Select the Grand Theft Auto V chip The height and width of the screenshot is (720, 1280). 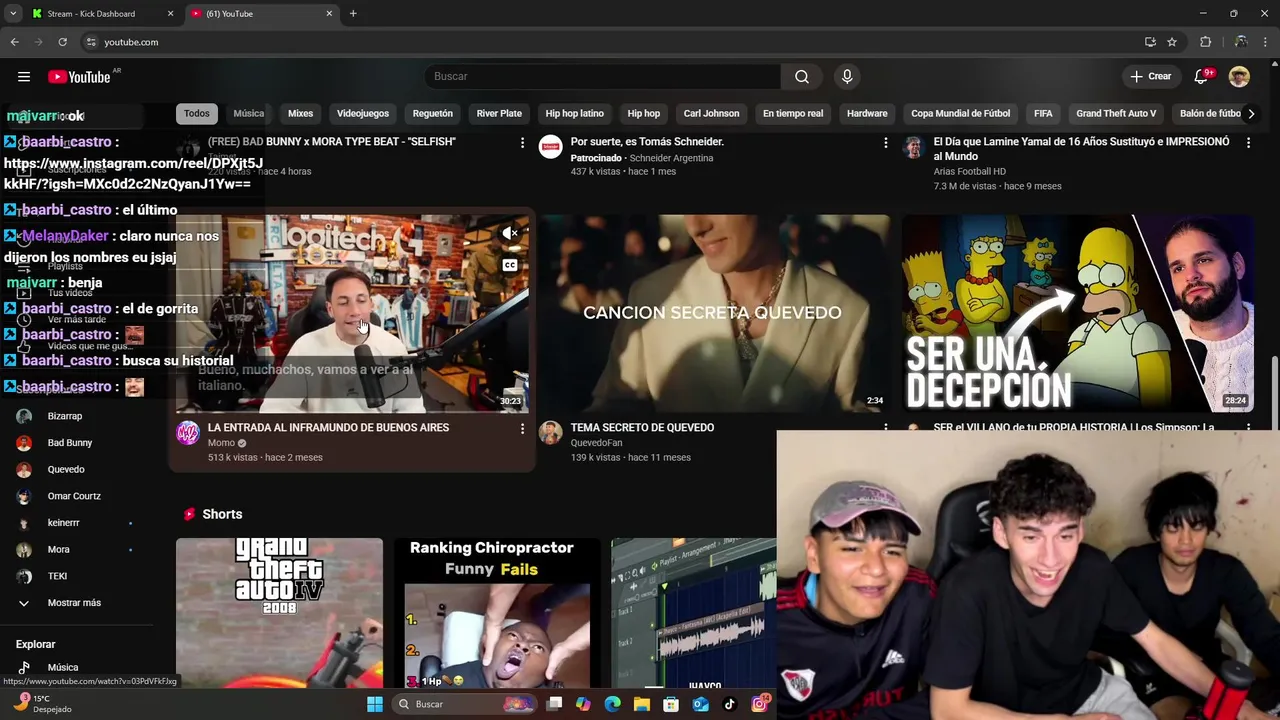1116,113
